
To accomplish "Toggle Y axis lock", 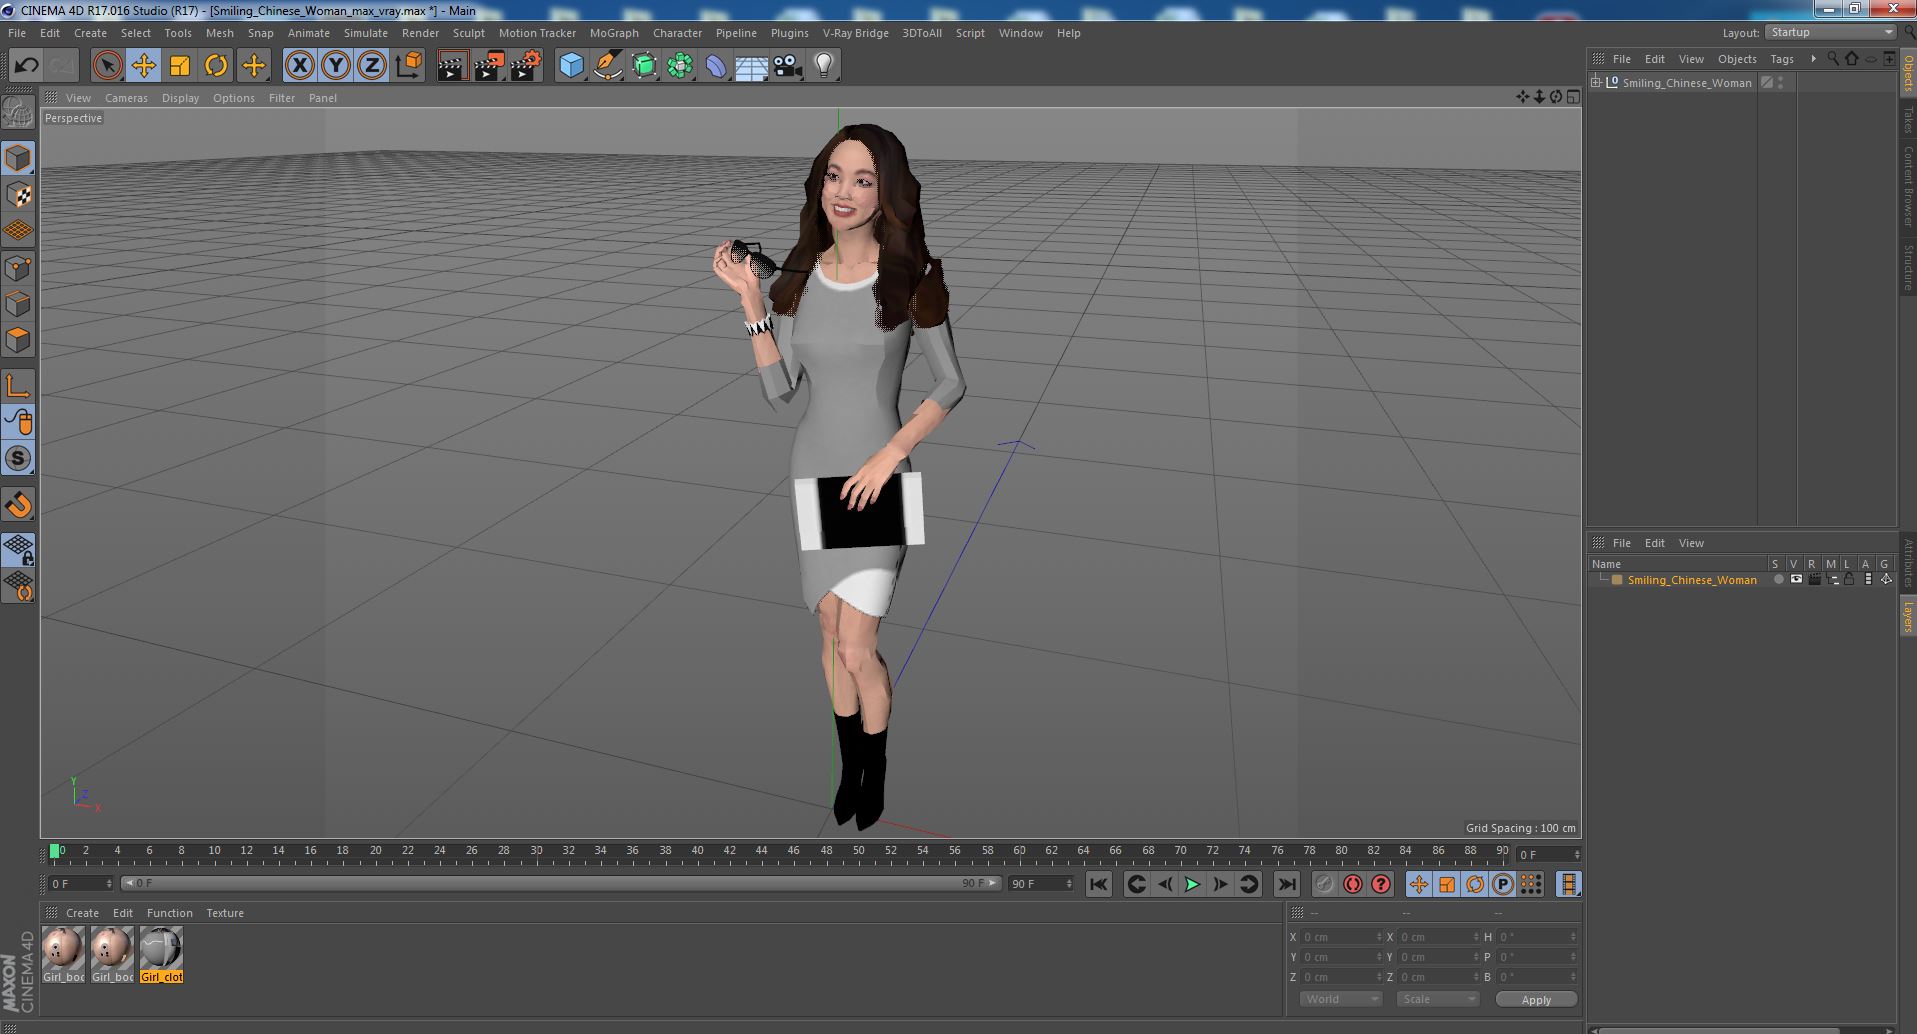I will 336,66.
